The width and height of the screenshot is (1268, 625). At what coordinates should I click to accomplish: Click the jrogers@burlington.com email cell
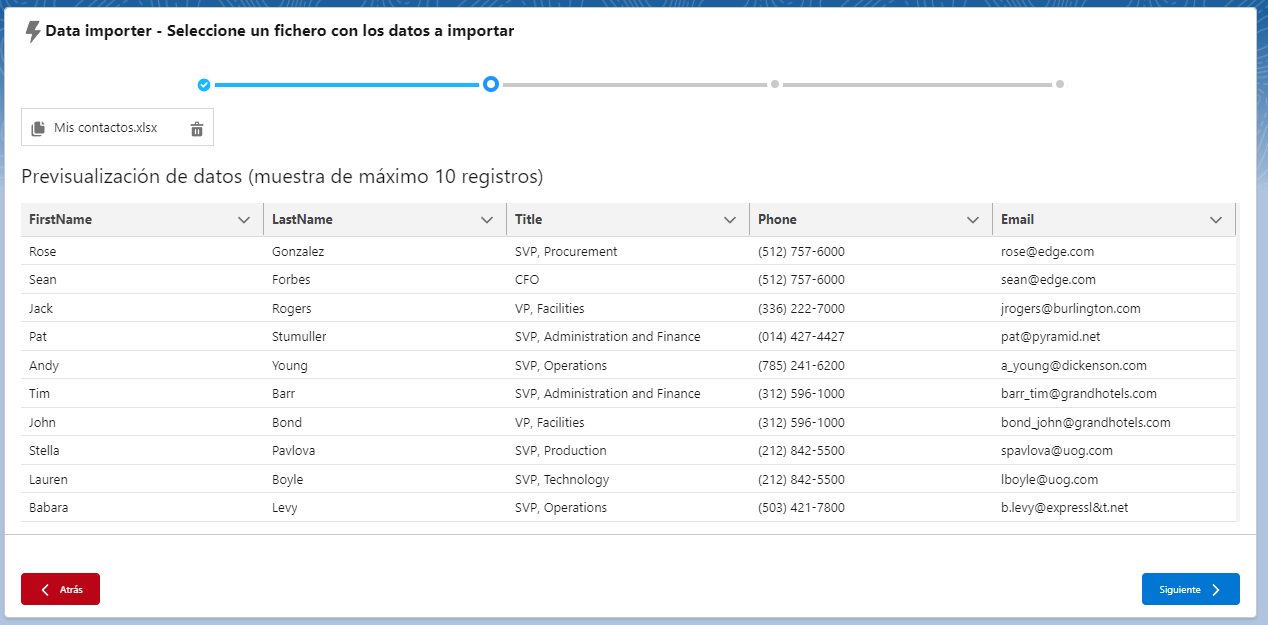(x=1114, y=309)
